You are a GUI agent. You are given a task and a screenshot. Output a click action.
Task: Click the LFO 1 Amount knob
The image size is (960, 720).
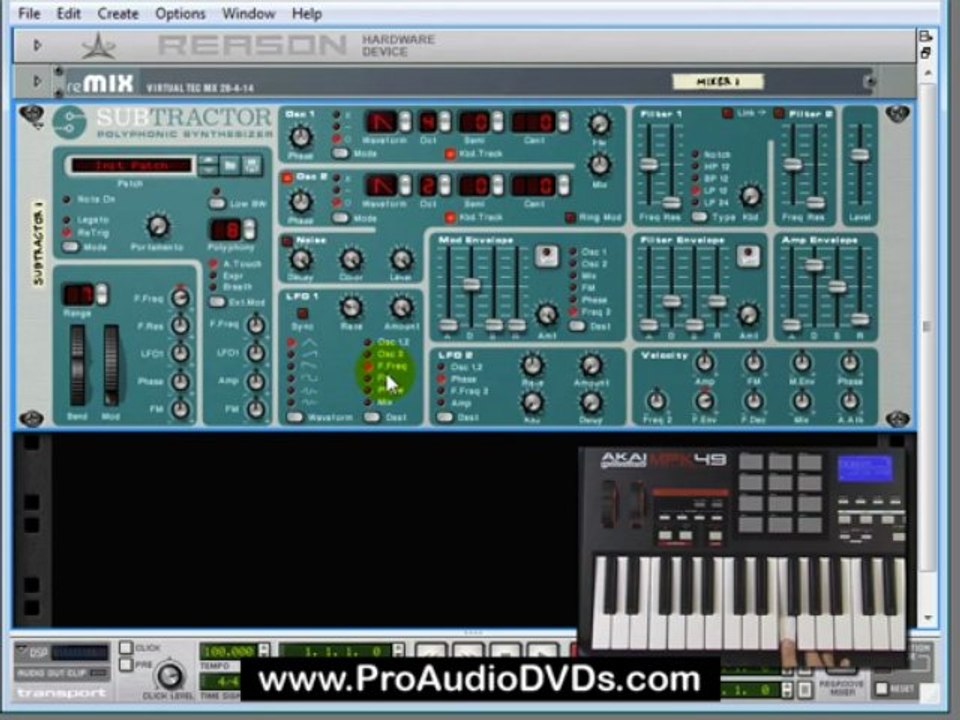[401, 307]
